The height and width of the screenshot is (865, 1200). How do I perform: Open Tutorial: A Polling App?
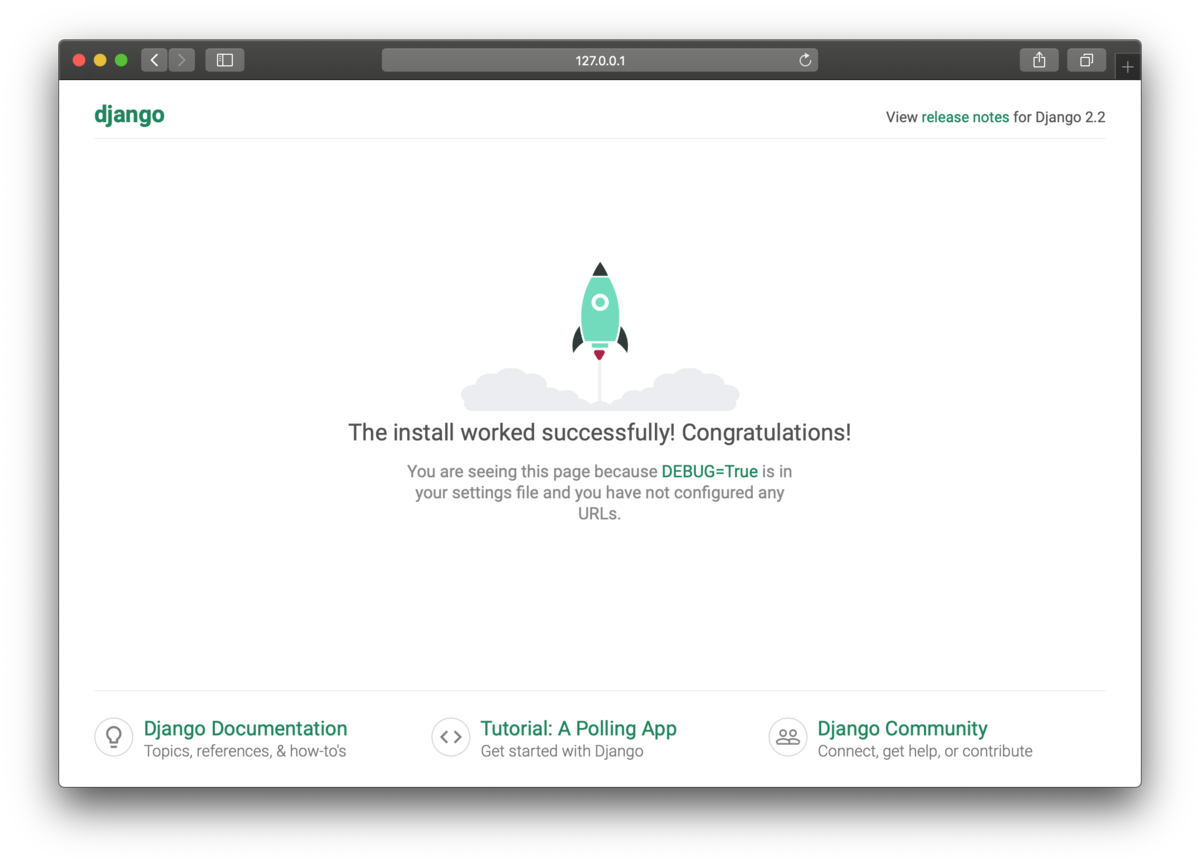click(x=579, y=728)
